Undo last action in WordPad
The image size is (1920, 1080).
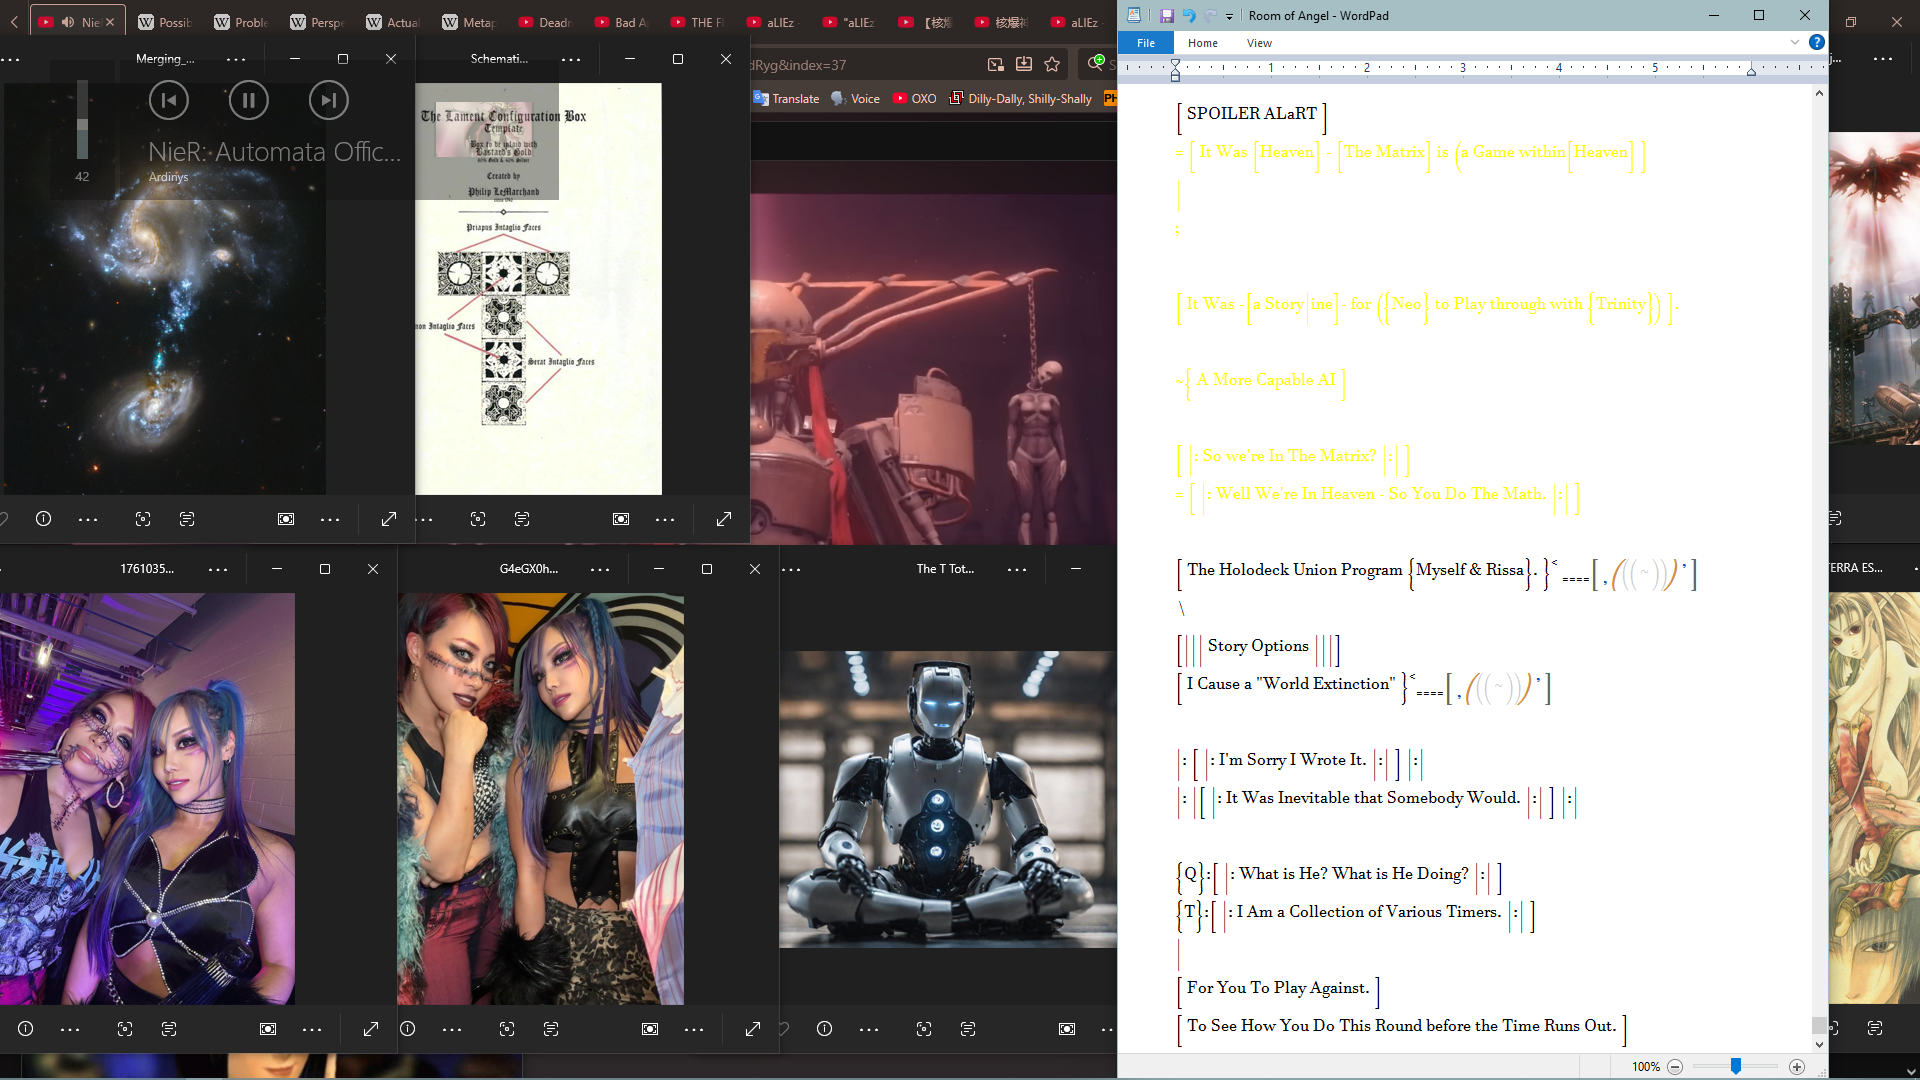pos(1189,16)
